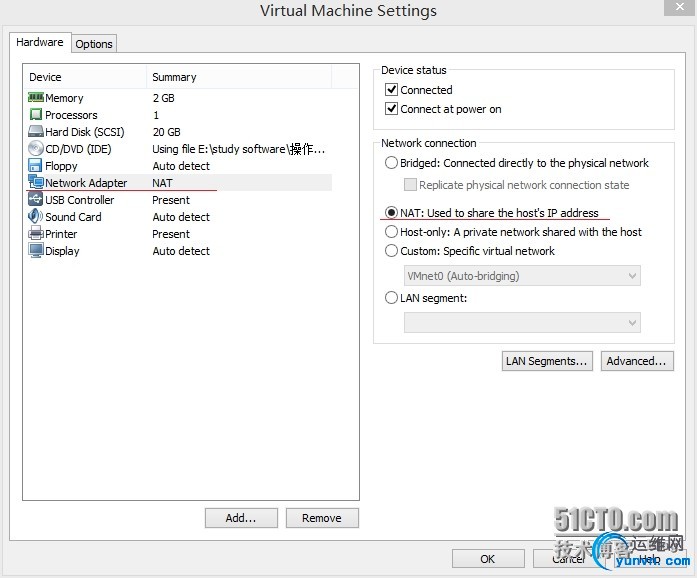Choose LAN segment option

391,297
